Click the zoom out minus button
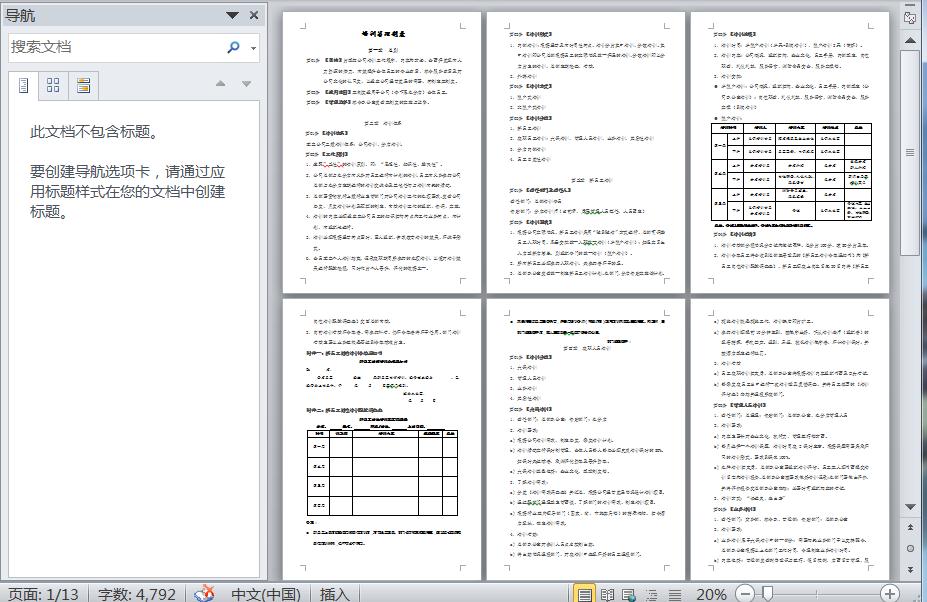The height and width of the screenshot is (602, 927). tap(746, 594)
